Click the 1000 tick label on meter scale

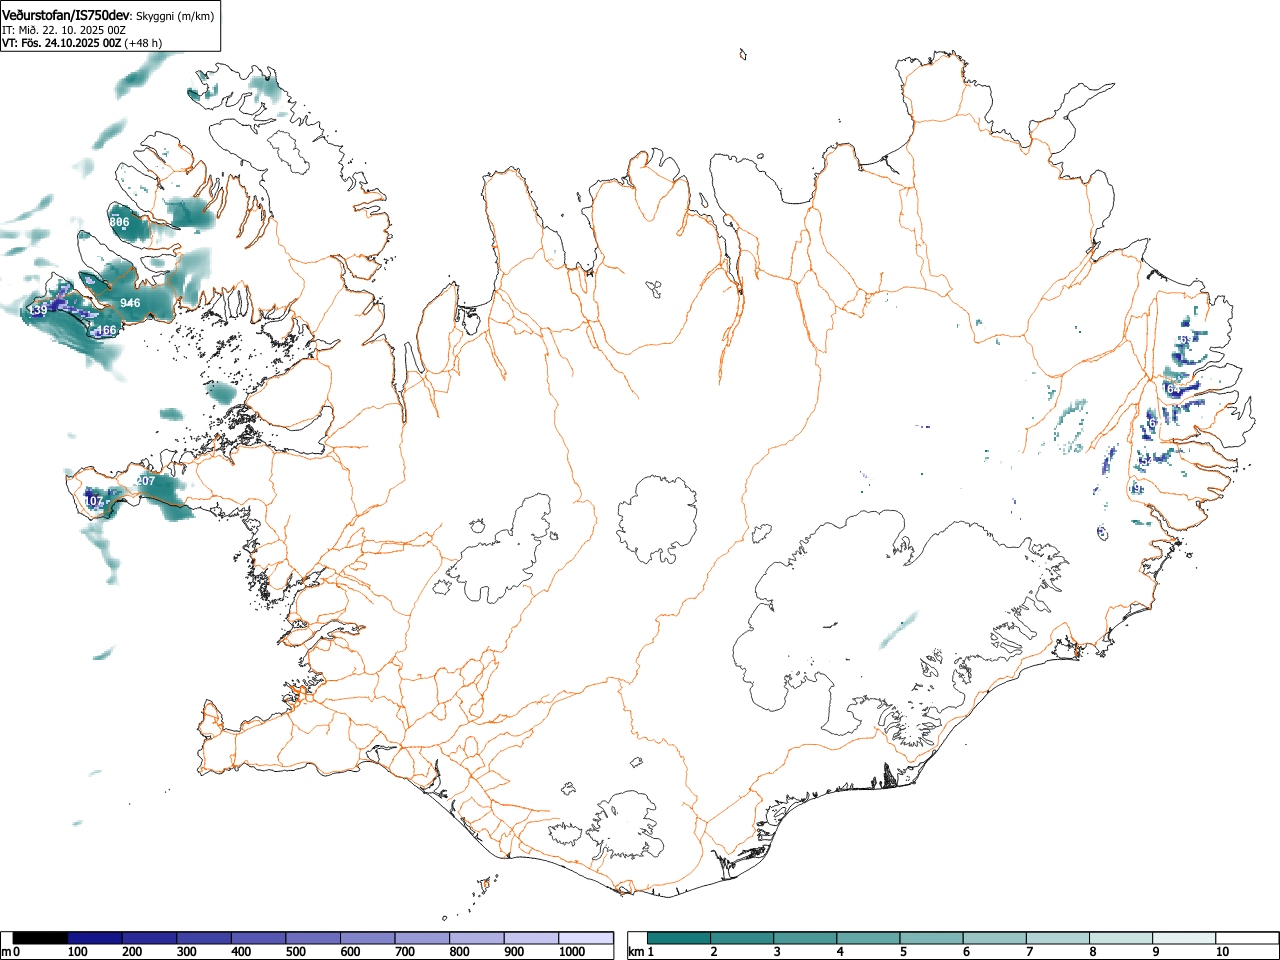(571, 952)
